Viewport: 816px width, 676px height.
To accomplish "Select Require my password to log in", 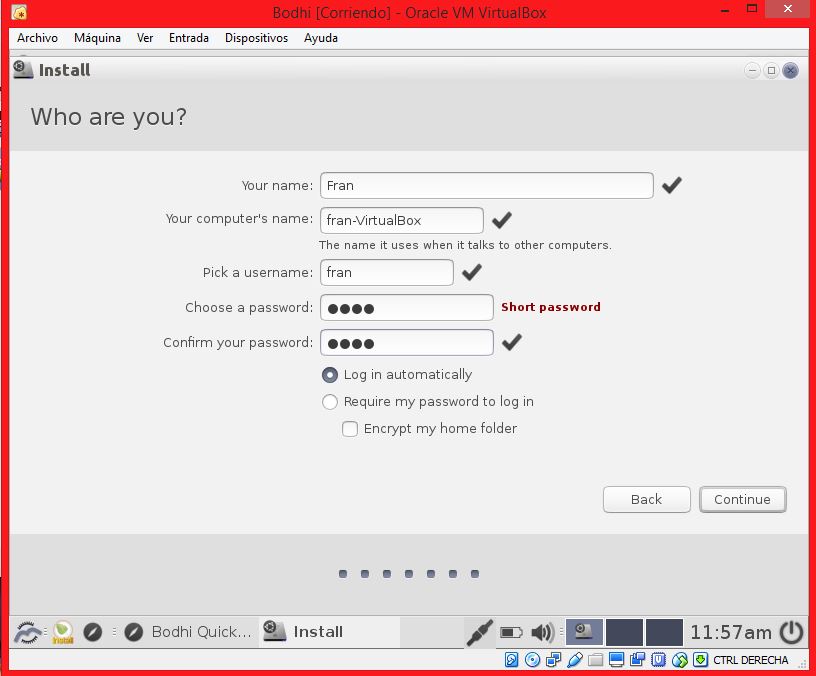I will 330,402.
